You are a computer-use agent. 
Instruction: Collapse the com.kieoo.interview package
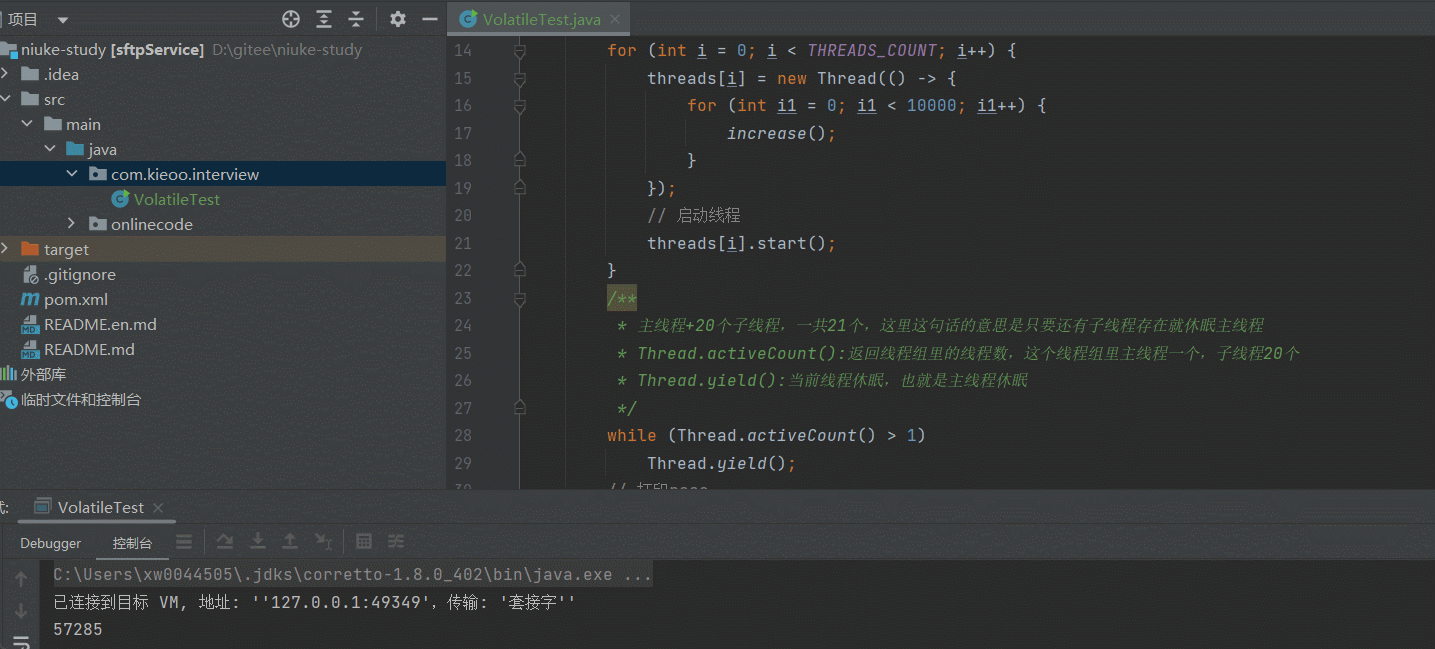click(71, 174)
